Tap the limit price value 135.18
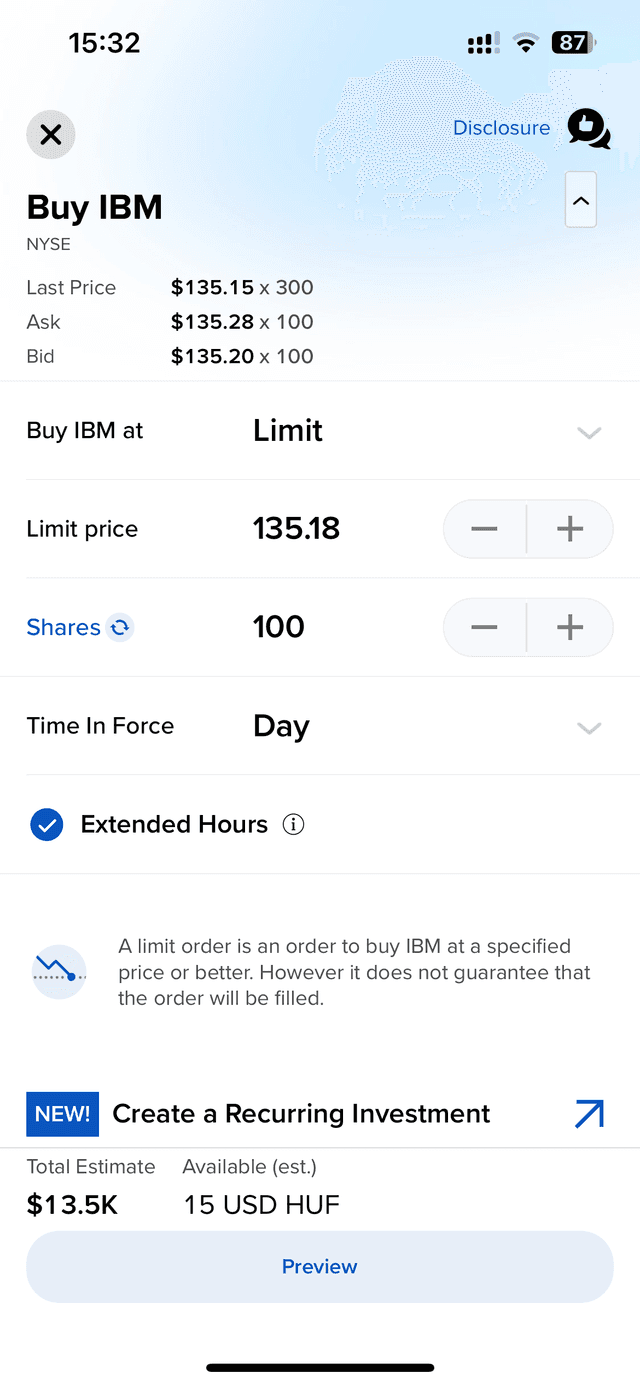 [x=296, y=529]
